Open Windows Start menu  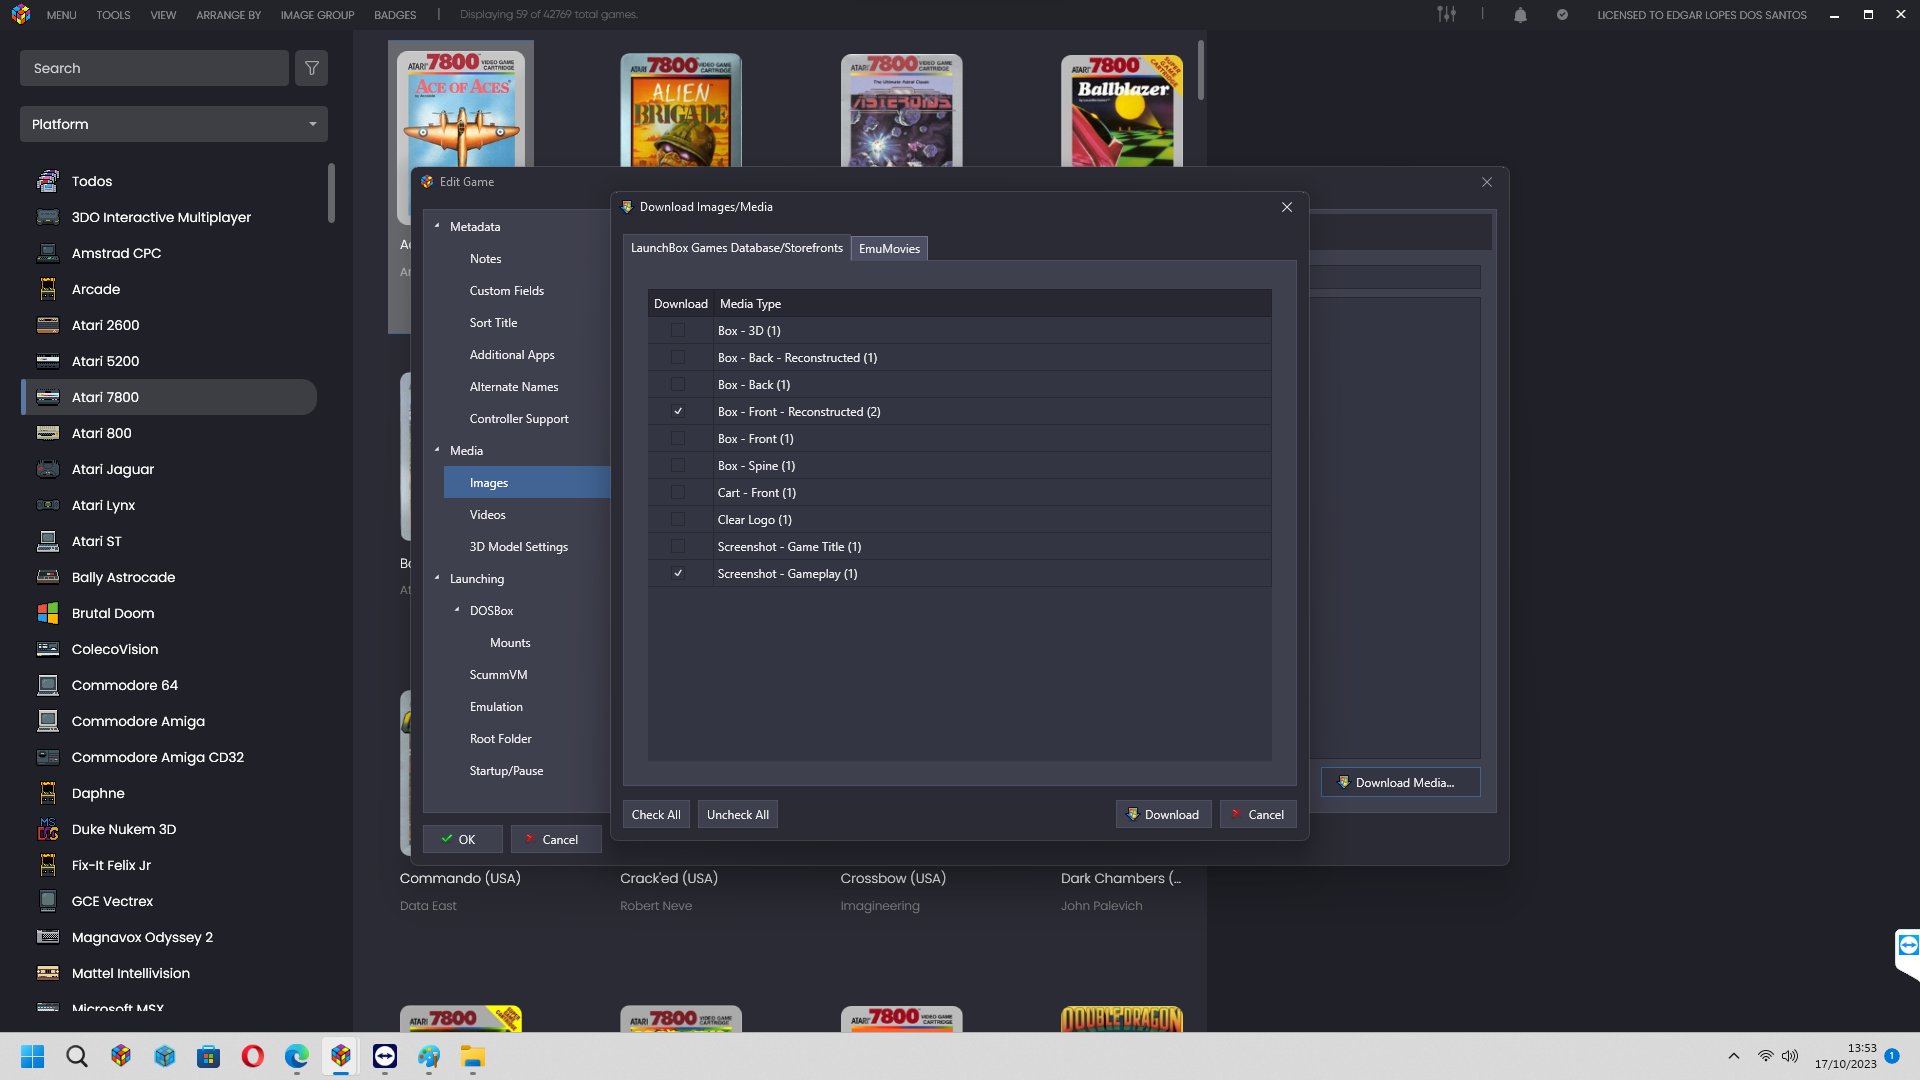tap(33, 1056)
